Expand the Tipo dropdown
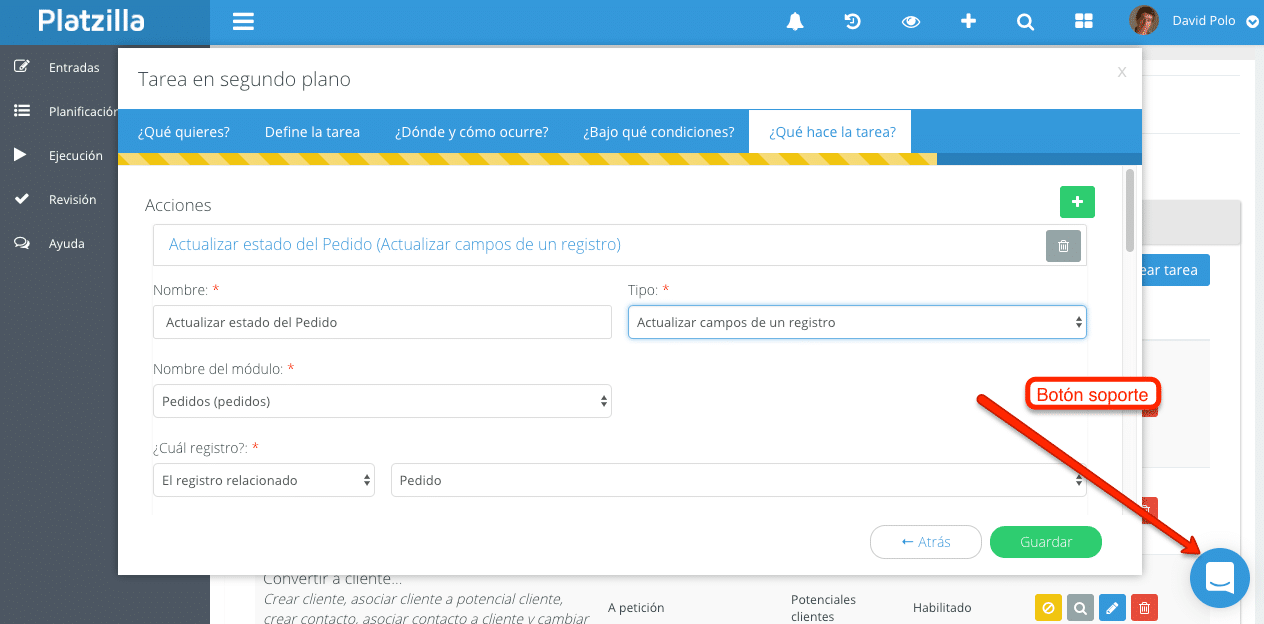The image size is (1264, 624). [x=857, y=322]
